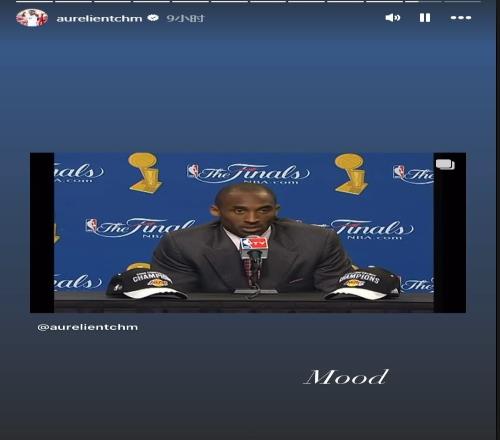Mute the story sound with the speaker icon

pyautogui.click(x=393, y=18)
